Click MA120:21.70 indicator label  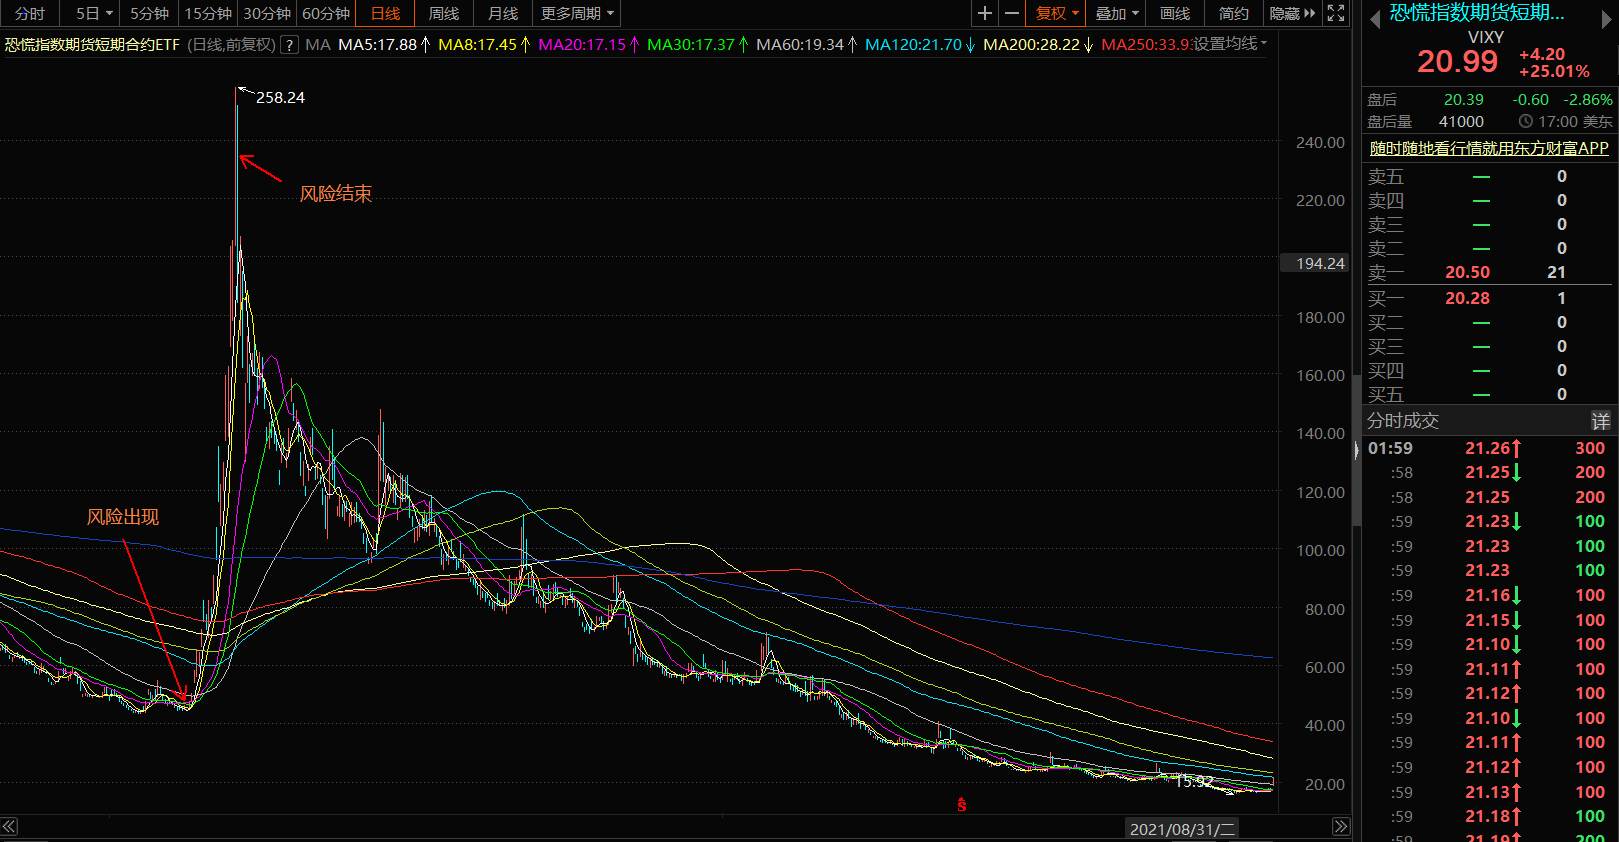[x=920, y=44]
